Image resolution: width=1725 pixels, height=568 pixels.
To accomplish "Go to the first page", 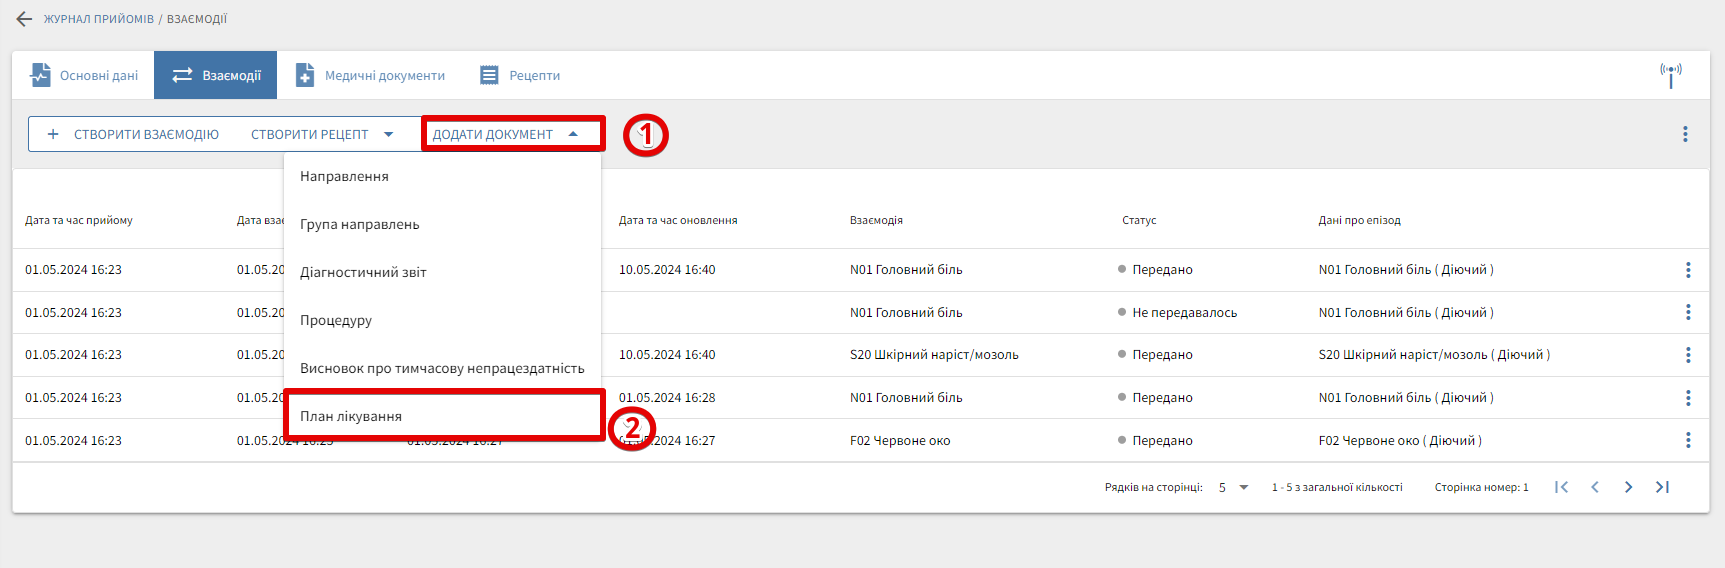I will 1561,487.
